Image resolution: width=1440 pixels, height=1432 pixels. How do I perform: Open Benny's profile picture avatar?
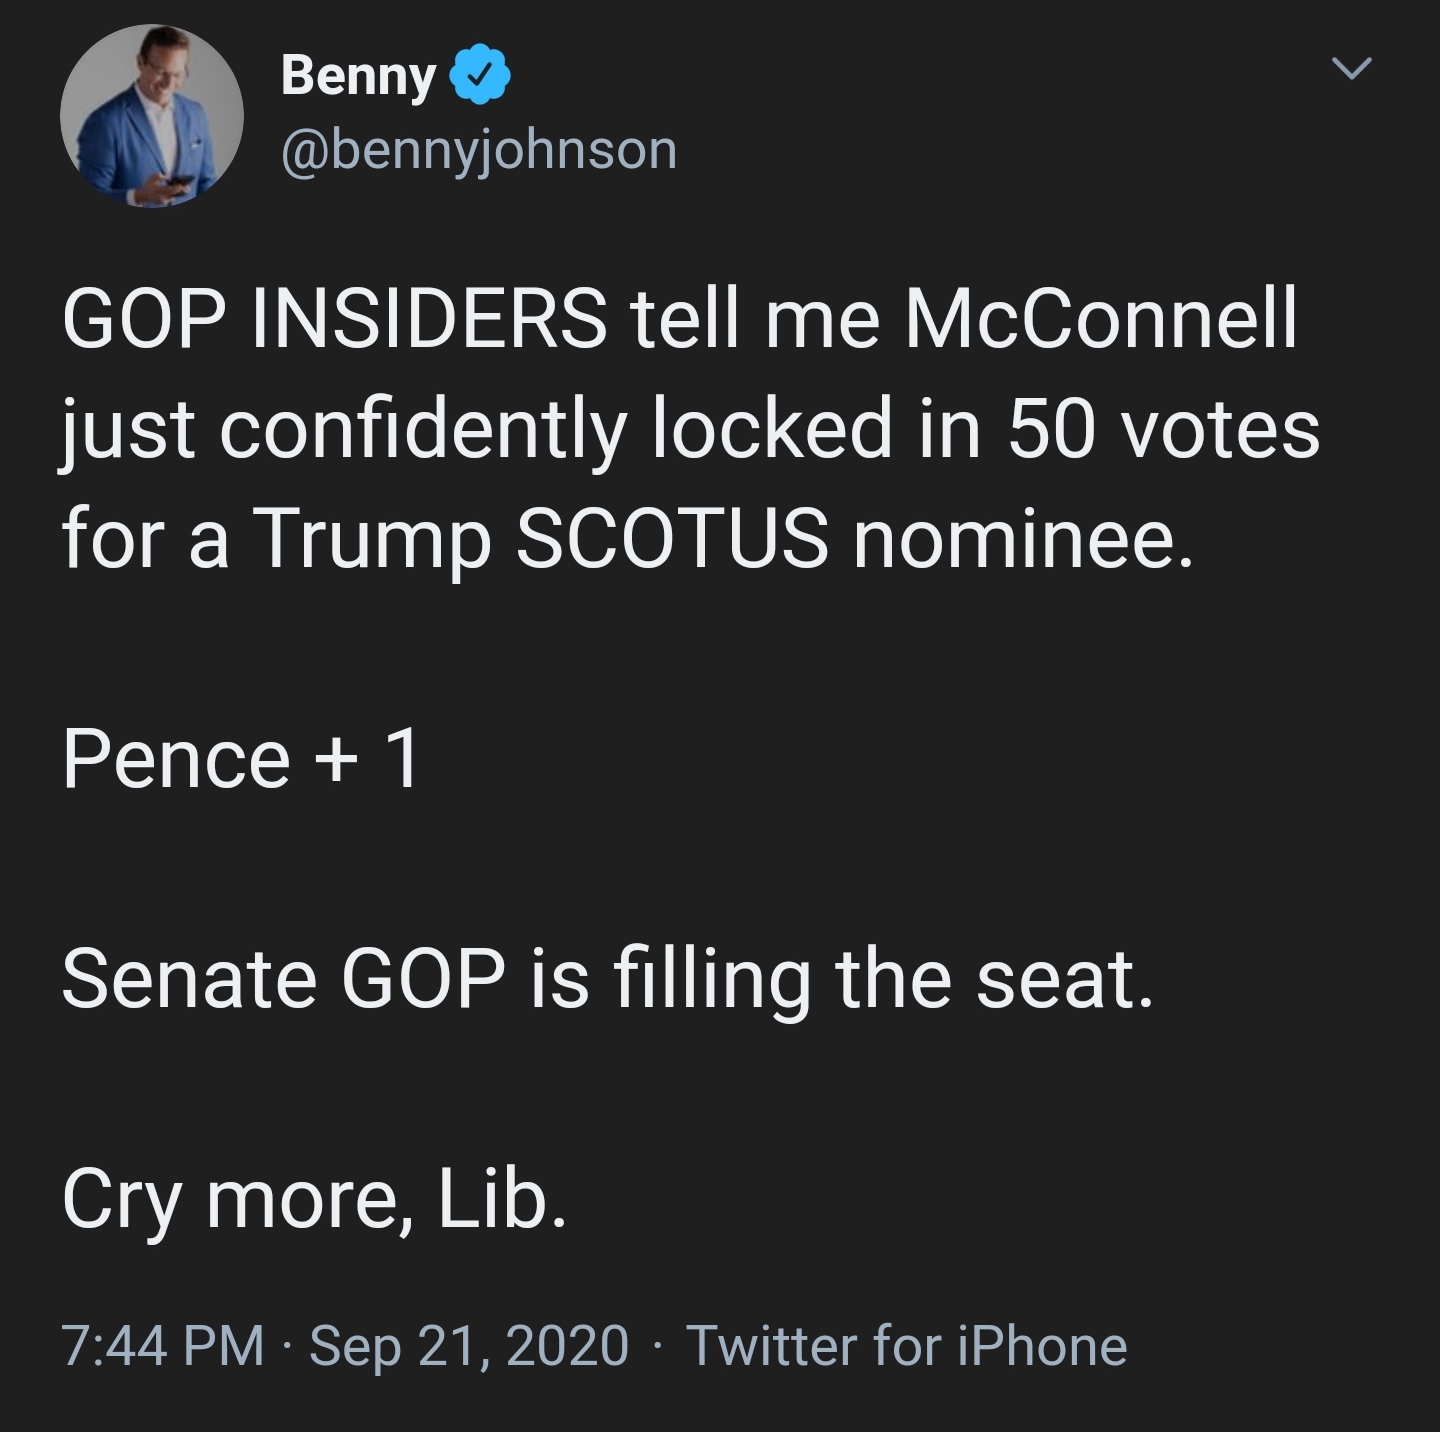[152, 116]
